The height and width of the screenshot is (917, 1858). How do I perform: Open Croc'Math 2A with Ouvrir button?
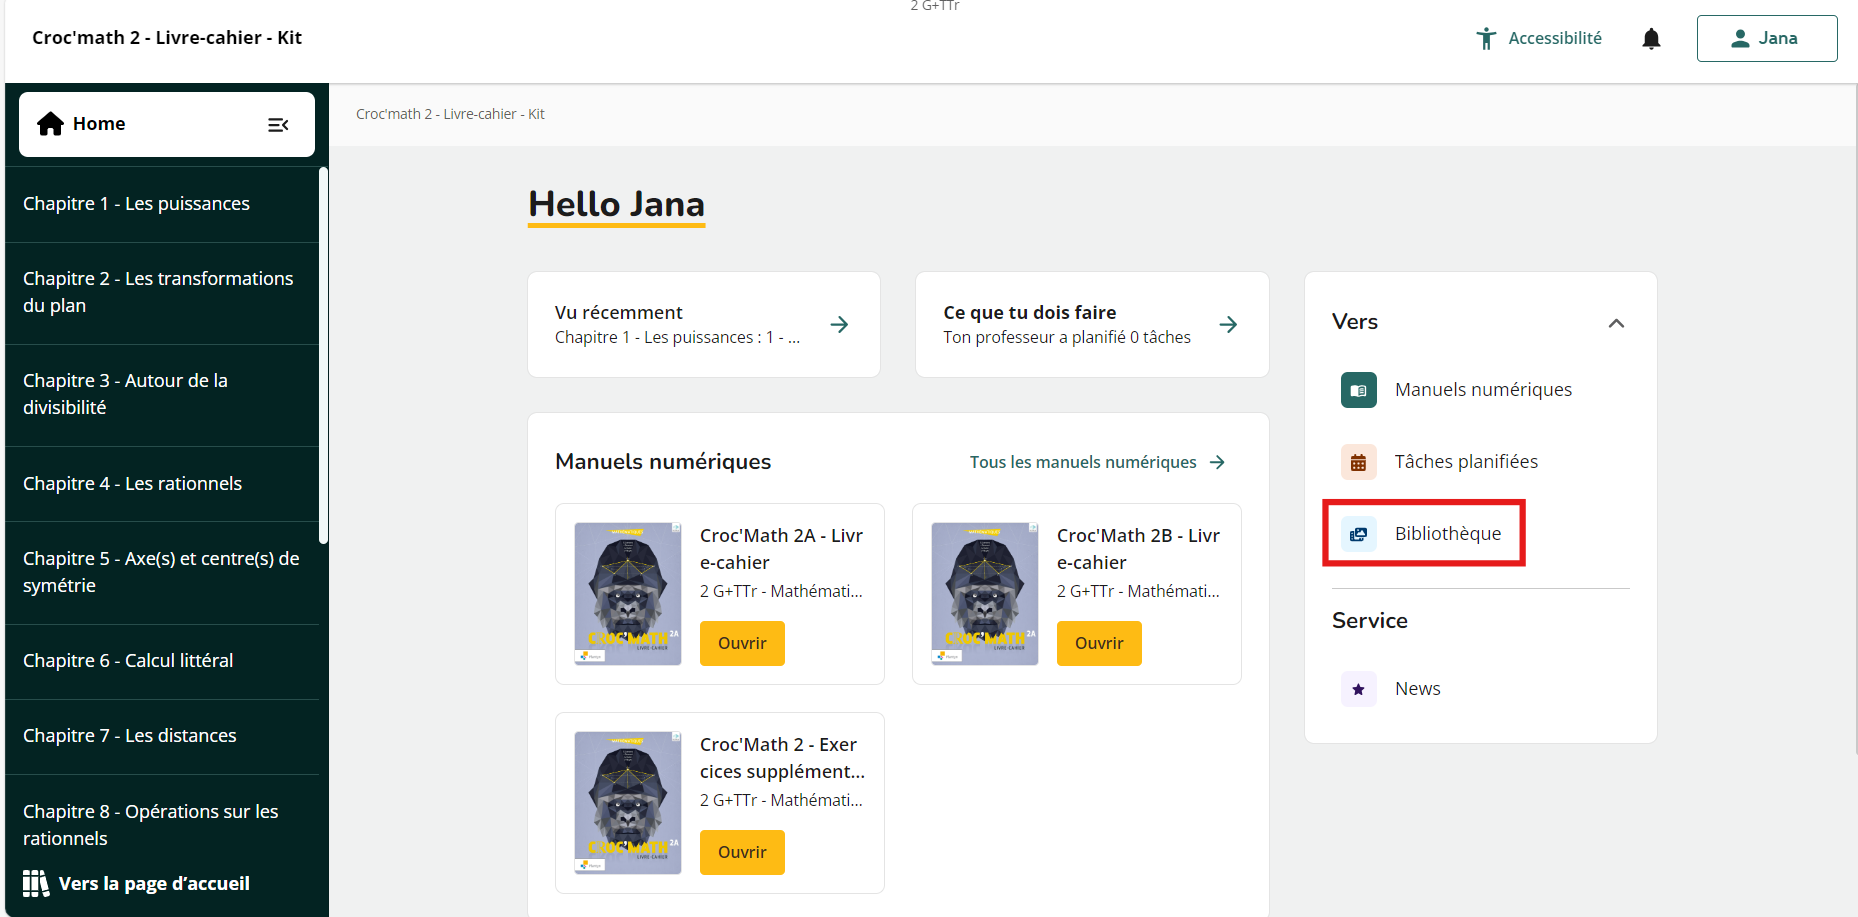tap(742, 643)
